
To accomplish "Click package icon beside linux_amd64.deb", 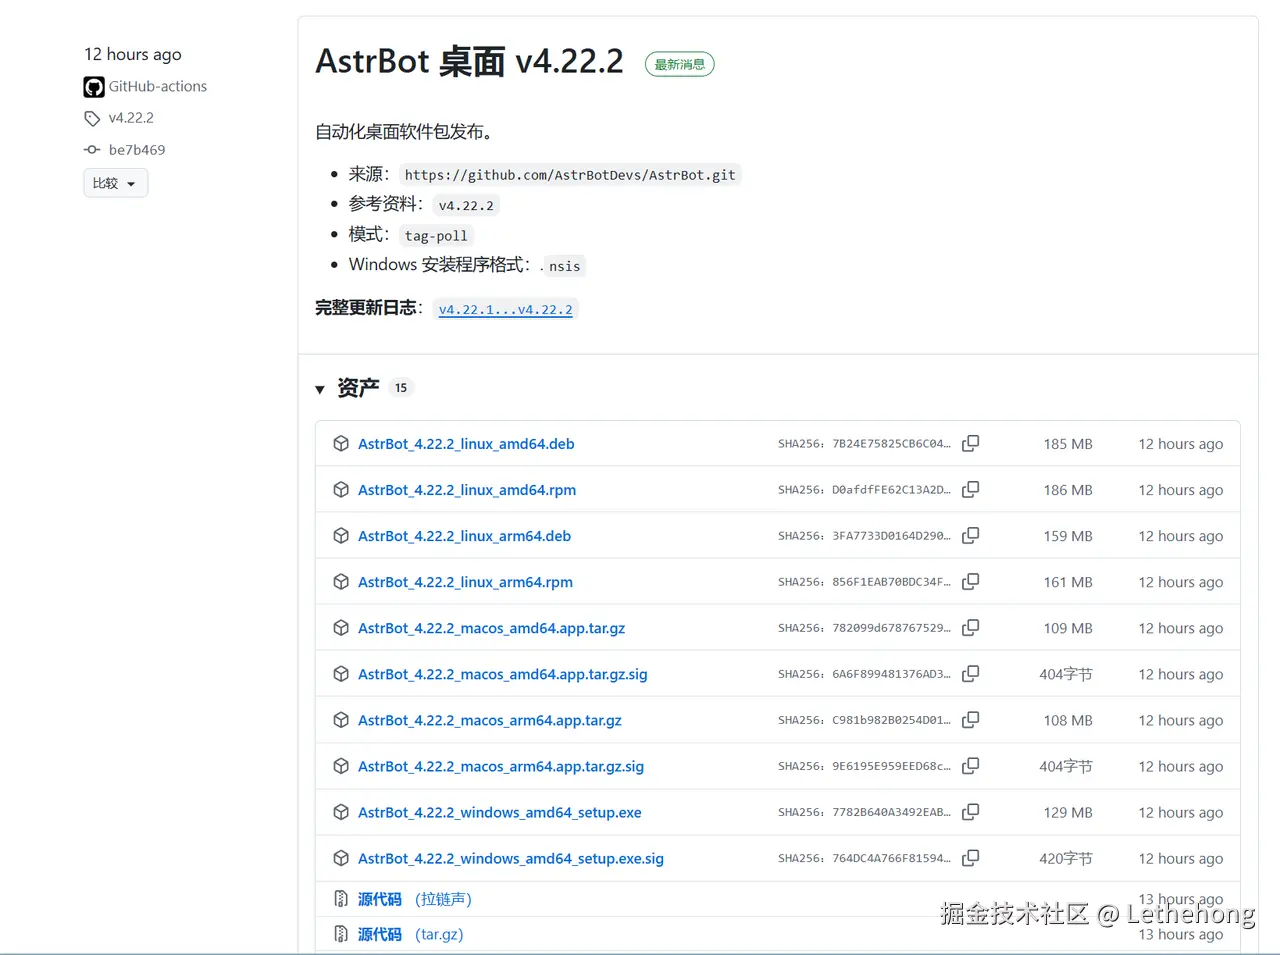I will [341, 443].
